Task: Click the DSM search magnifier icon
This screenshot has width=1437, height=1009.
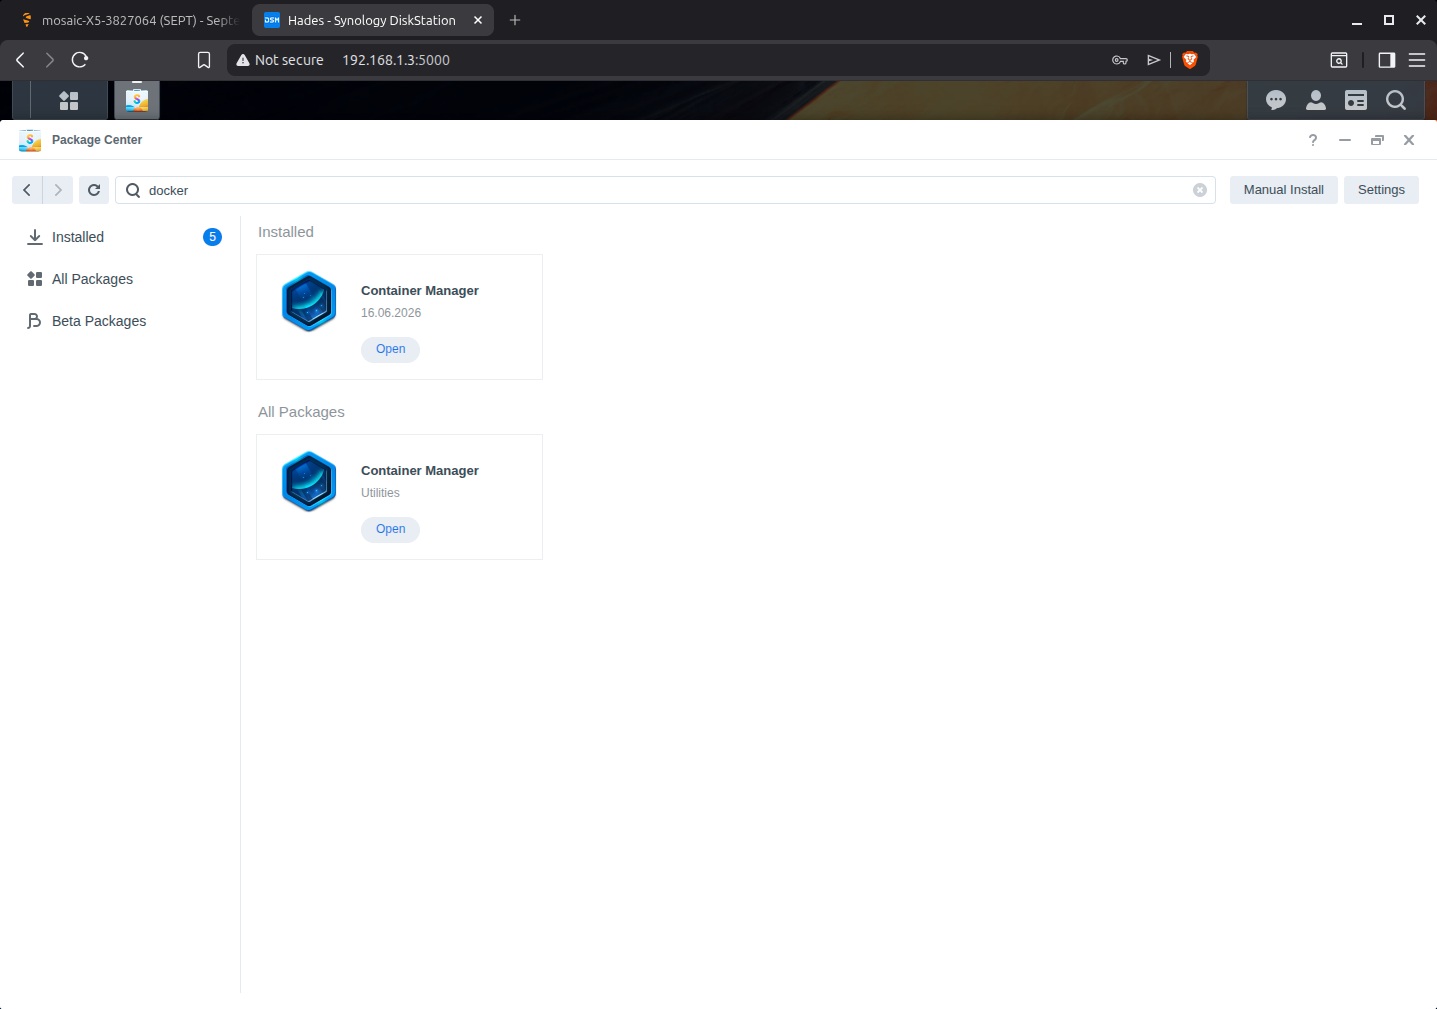Action: point(1396,100)
